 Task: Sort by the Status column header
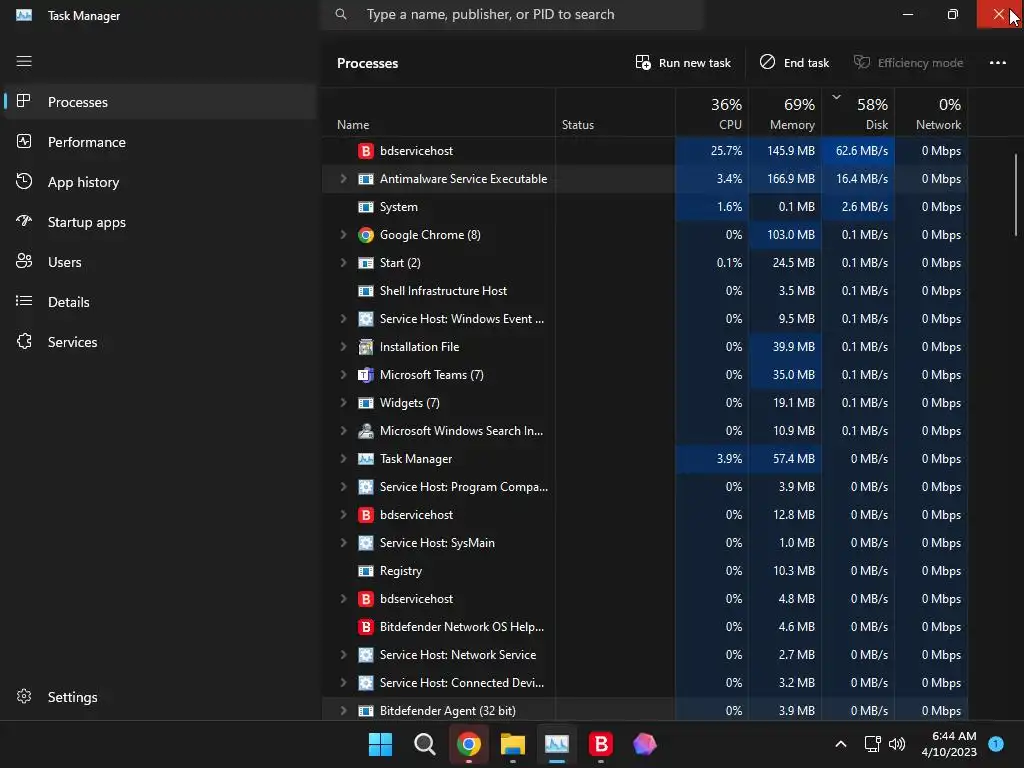click(x=615, y=113)
